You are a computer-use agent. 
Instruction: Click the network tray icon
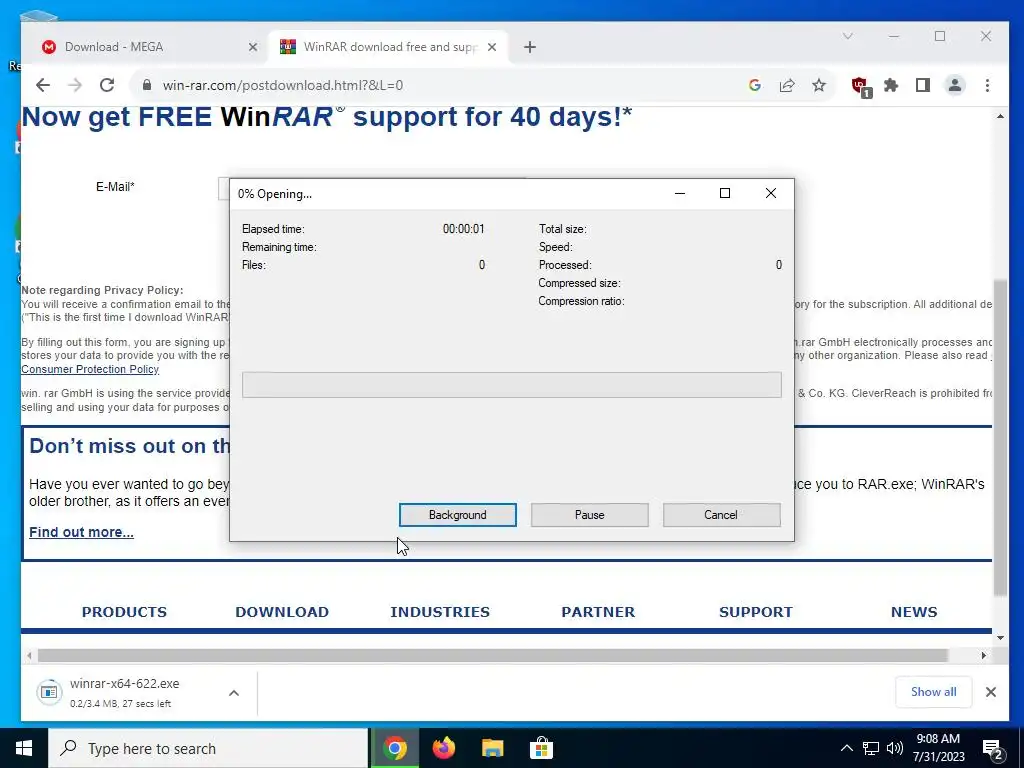click(871, 748)
